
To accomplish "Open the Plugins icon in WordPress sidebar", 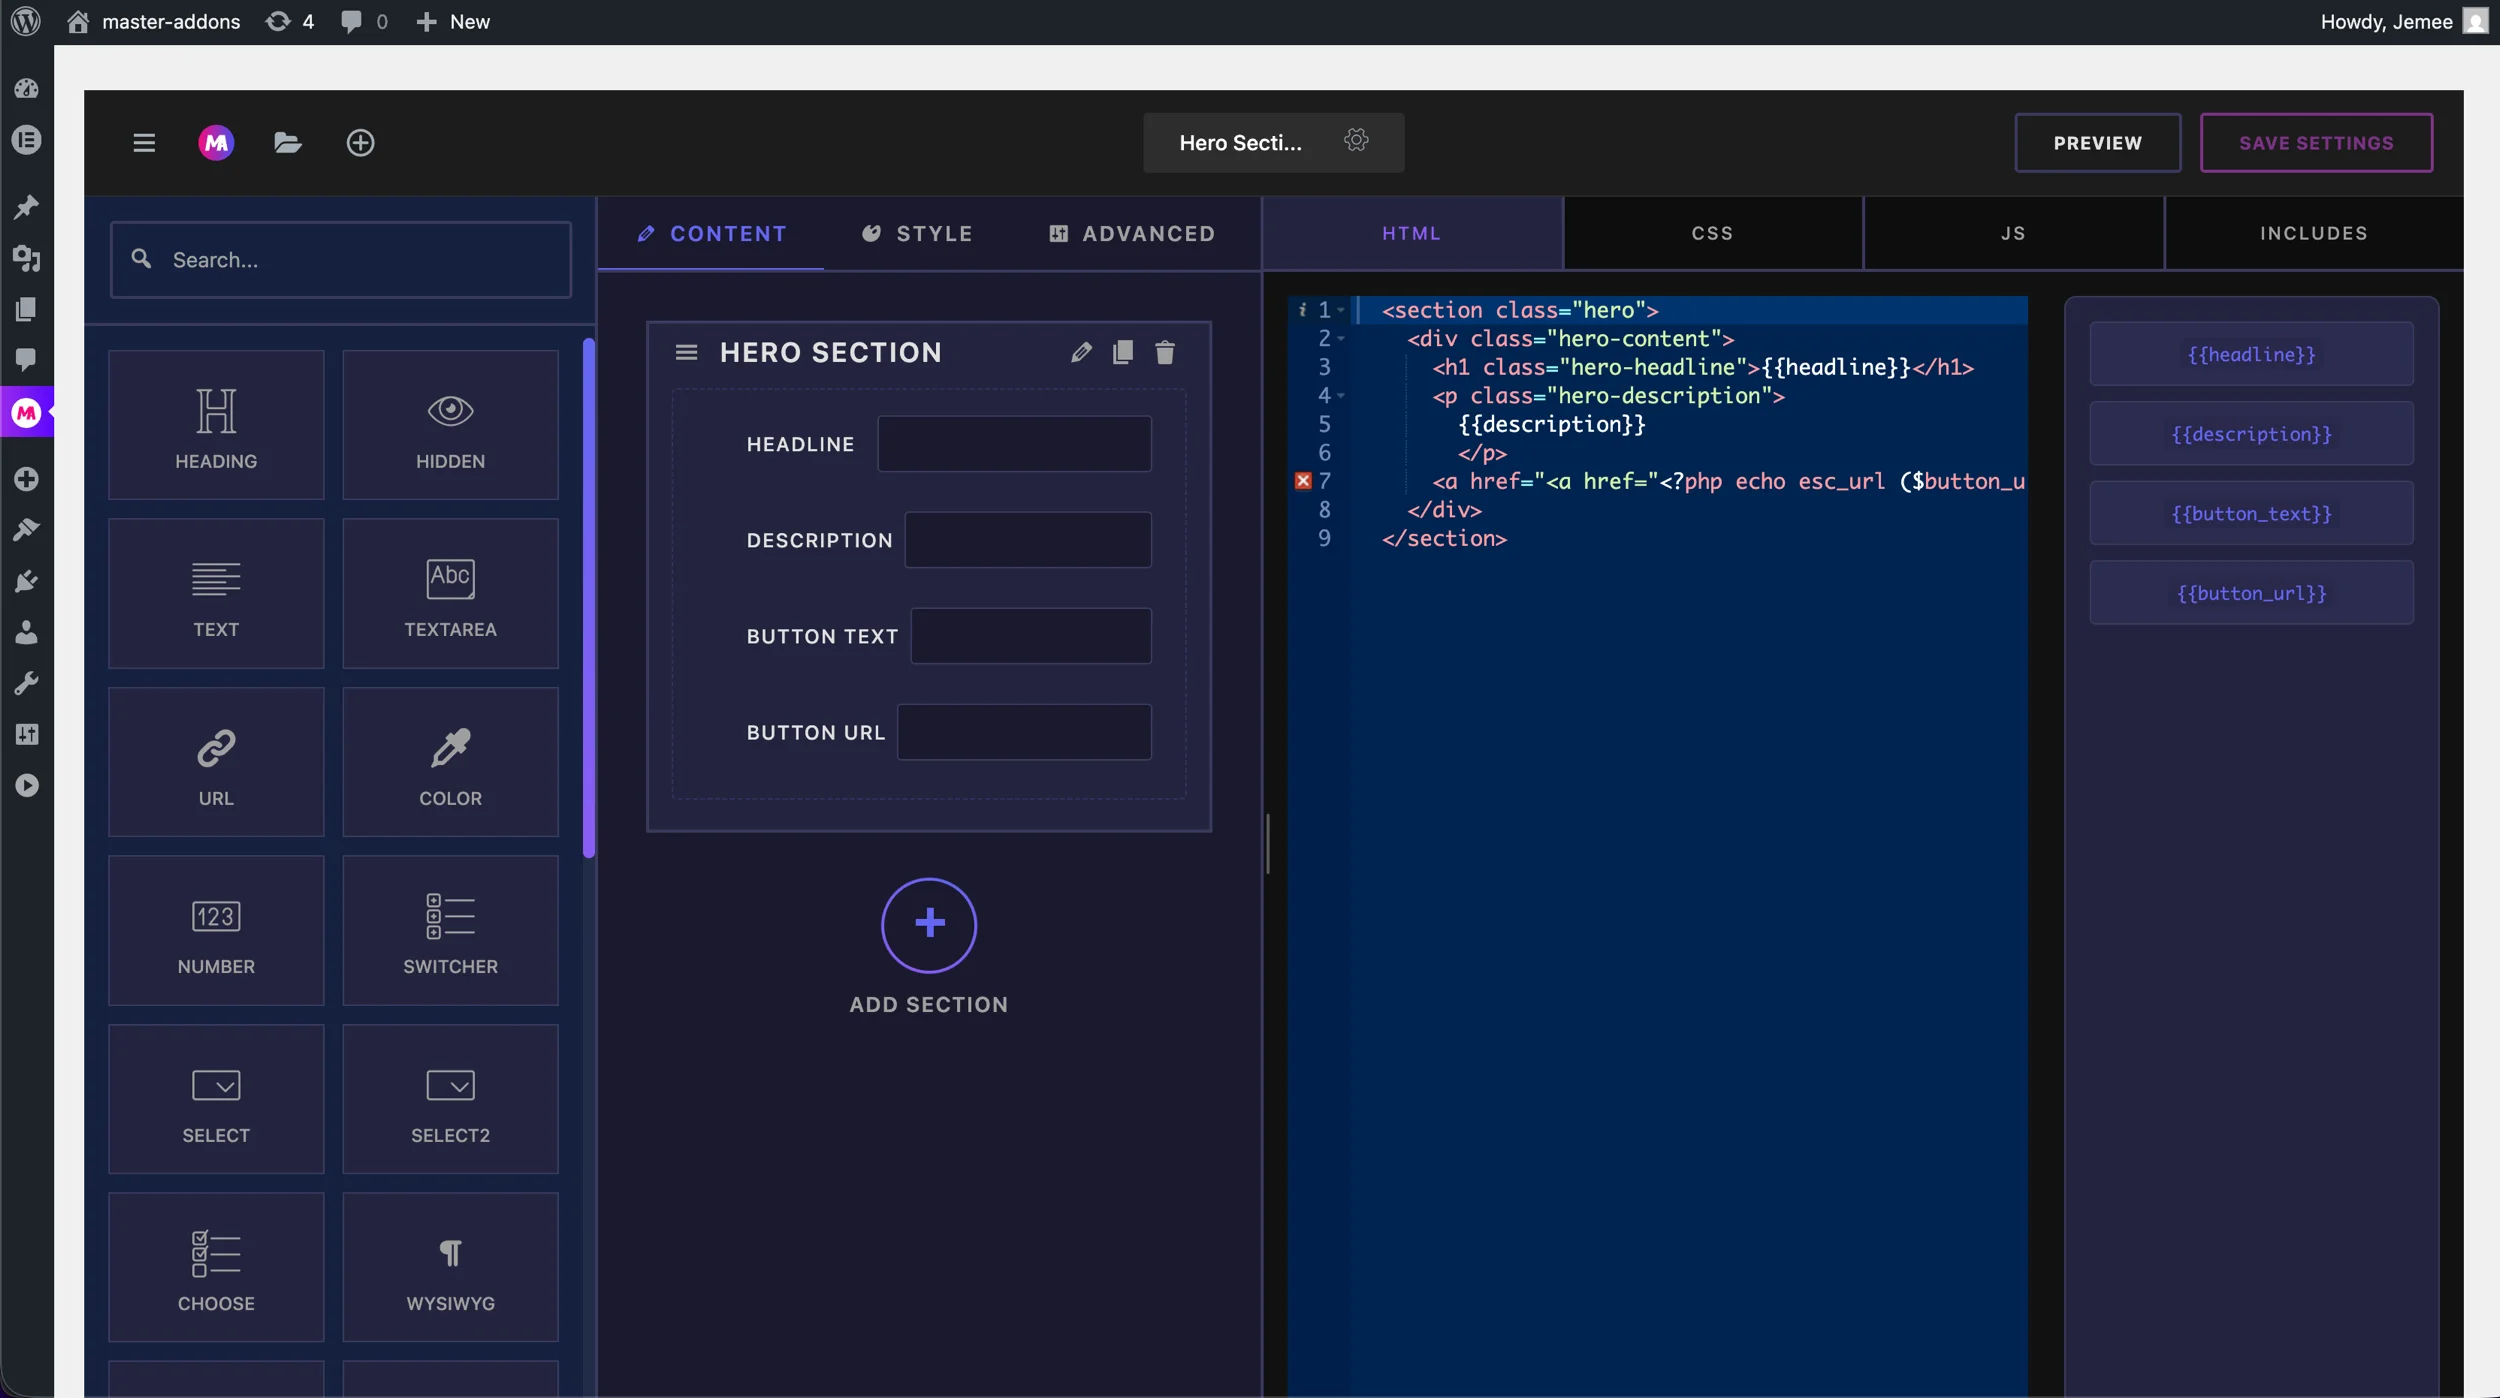I will [26, 581].
